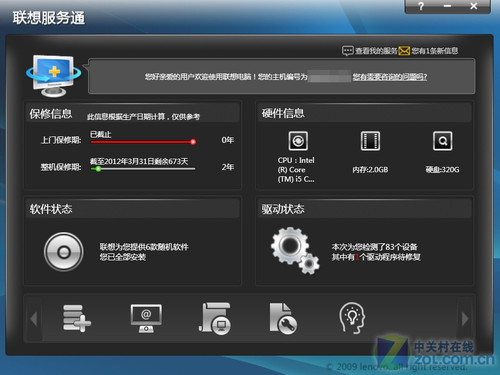Open the monitor with @ online service tool
This screenshot has width=500, height=375.
pyautogui.click(x=146, y=318)
